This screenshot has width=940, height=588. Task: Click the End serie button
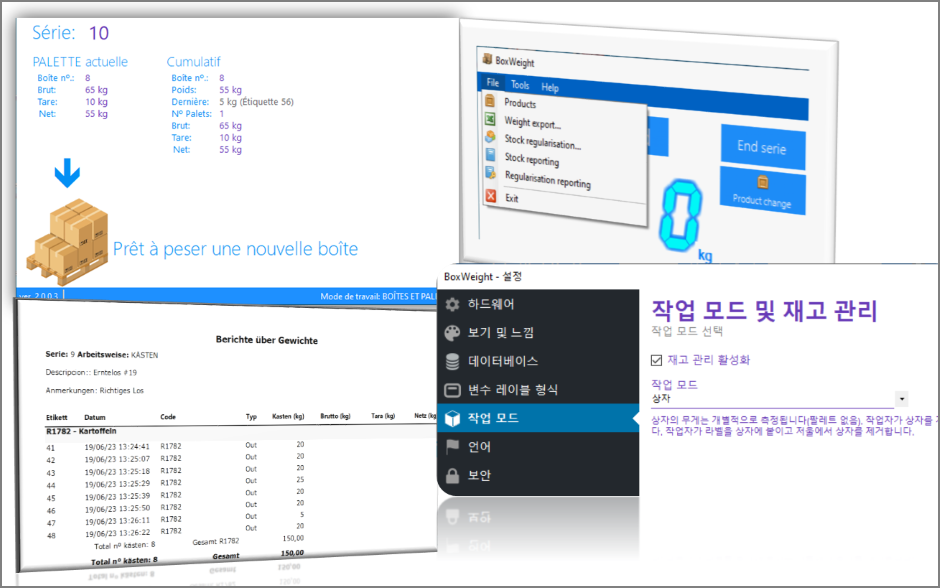[x=763, y=147]
